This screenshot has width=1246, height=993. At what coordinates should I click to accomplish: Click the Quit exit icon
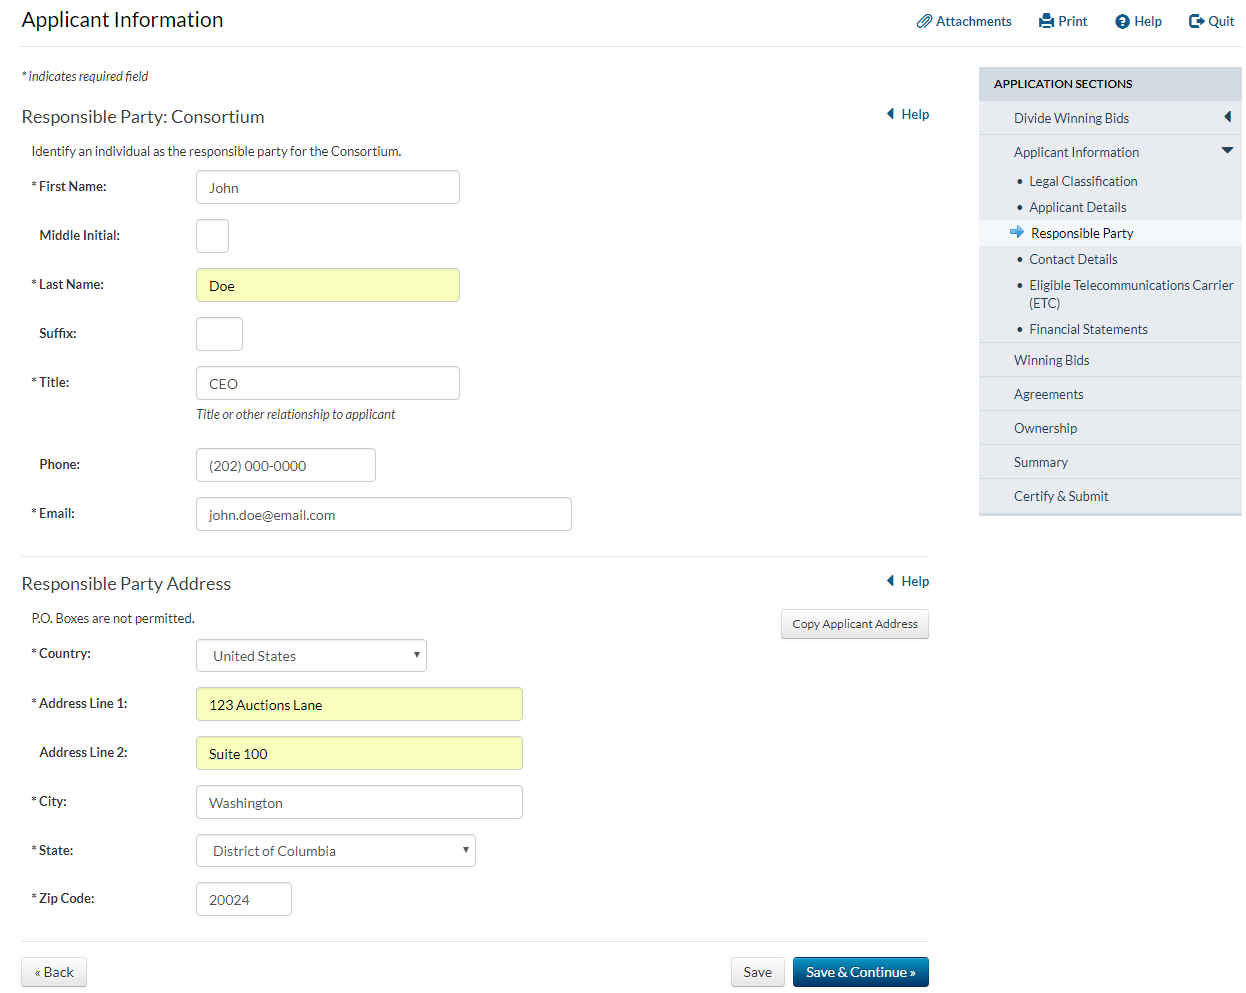[1196, 21]
